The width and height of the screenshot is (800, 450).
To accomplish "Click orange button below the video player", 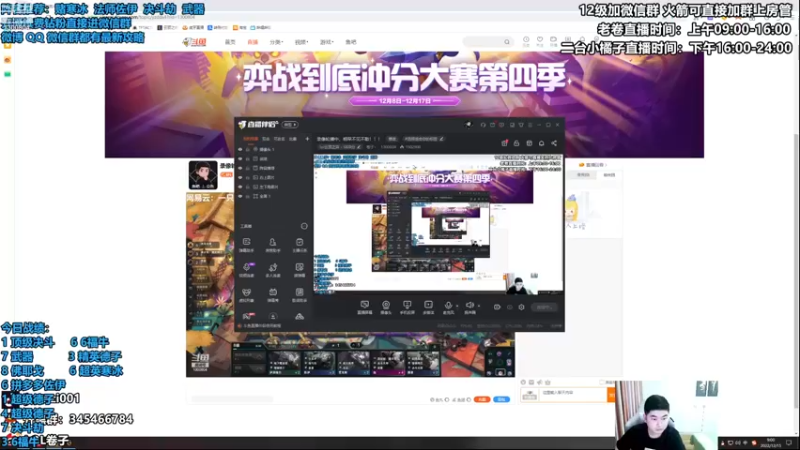I will point(482,399).
